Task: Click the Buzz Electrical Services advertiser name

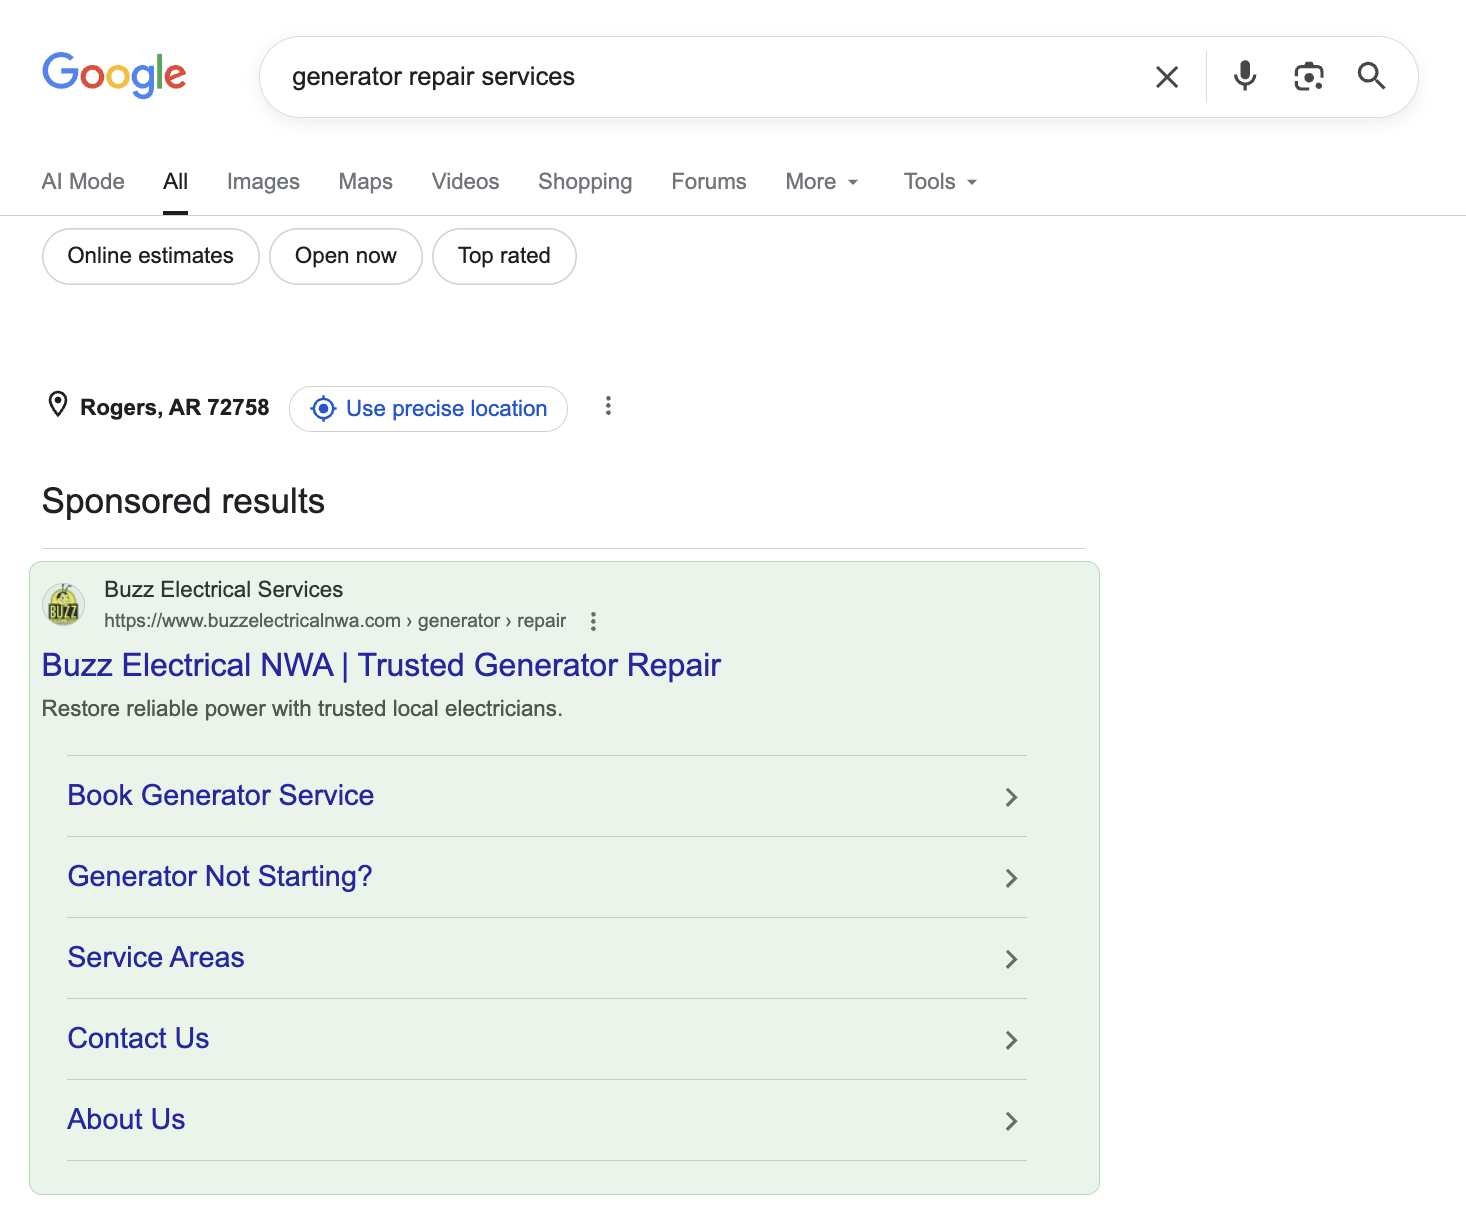Action: tap(224, 589)
